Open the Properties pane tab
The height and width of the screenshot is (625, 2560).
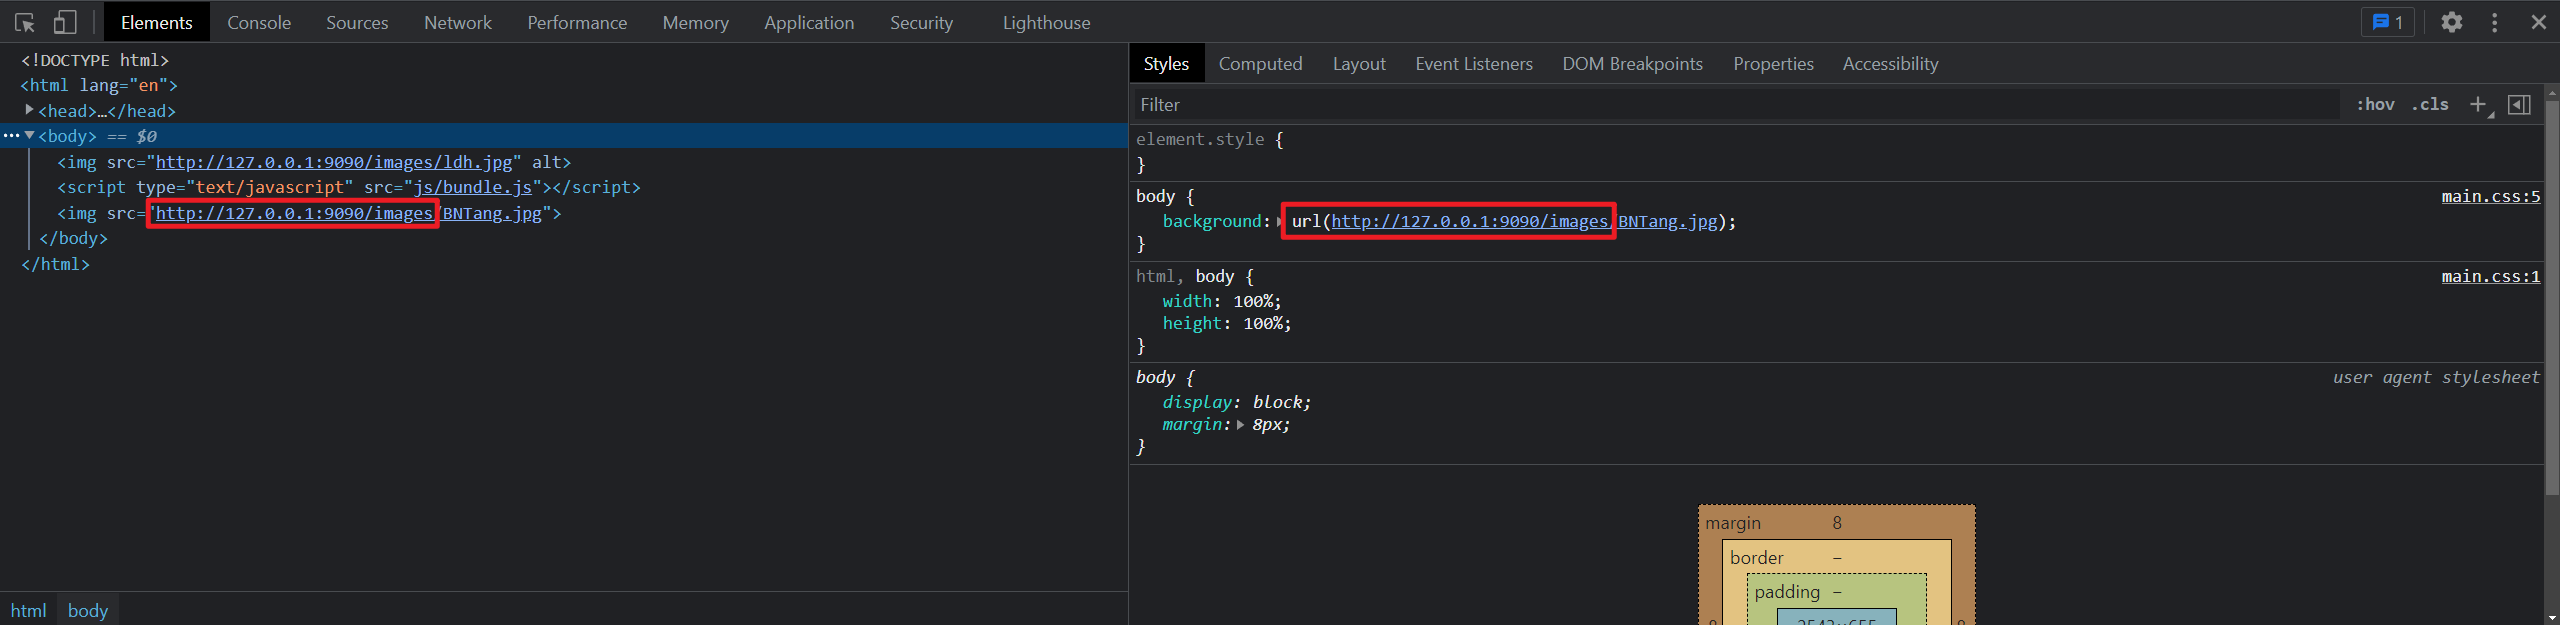click(1773, 64)
